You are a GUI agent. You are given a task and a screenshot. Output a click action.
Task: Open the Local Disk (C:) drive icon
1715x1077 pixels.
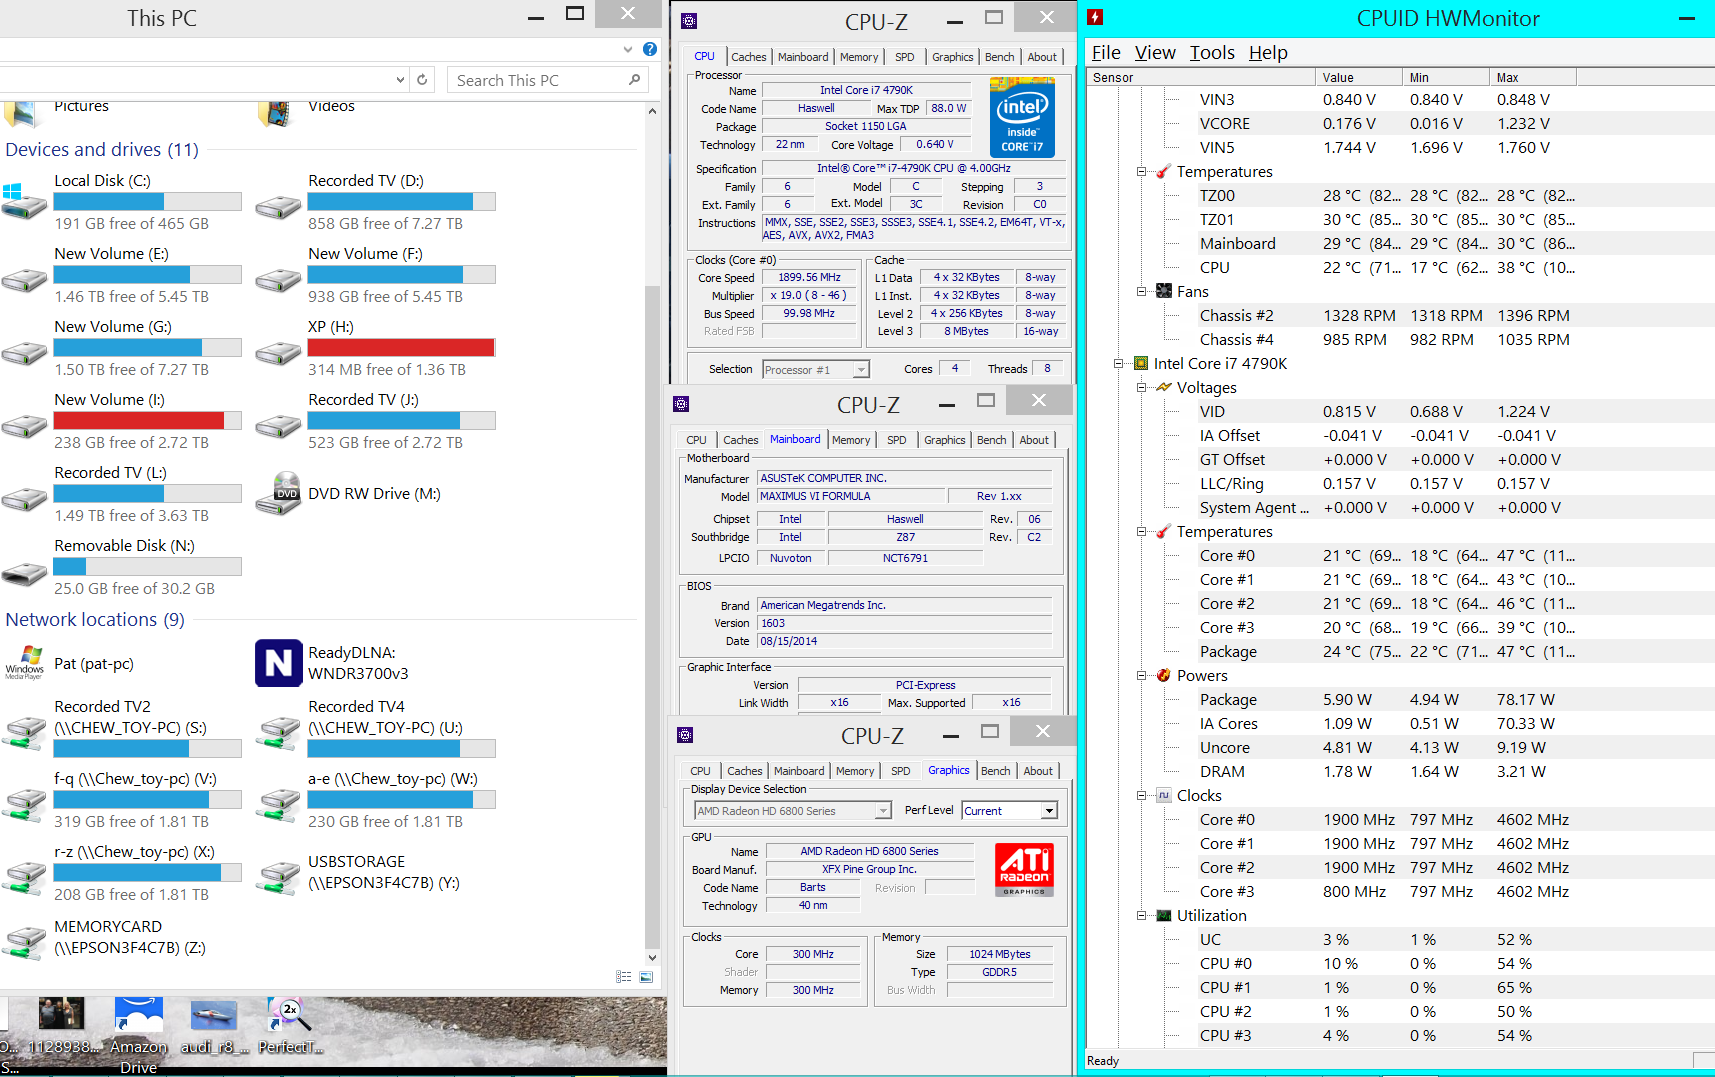tap(25, 201)
